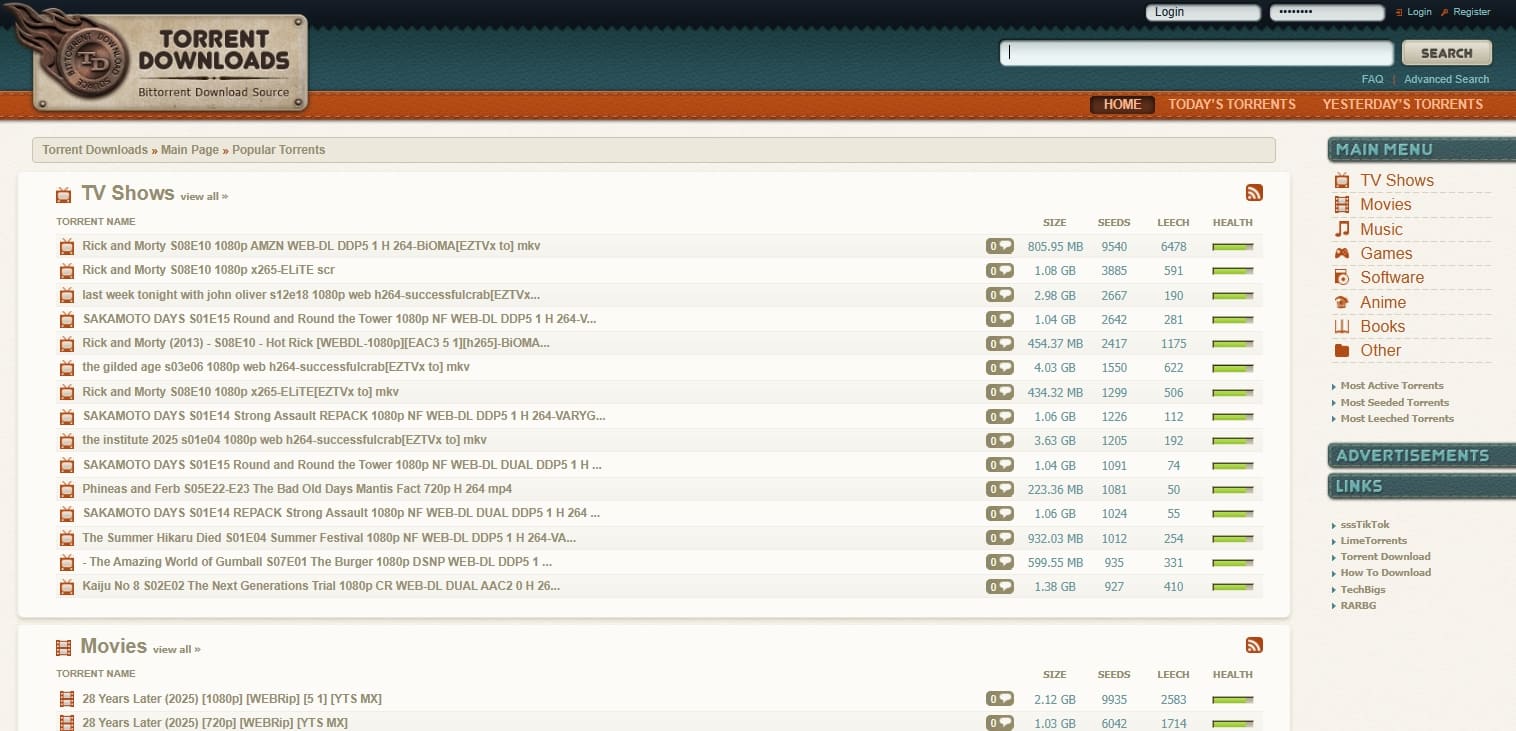Screen dimensions: 1516x731
Task: Click the key icon next to Login link
Action: 1399,13
